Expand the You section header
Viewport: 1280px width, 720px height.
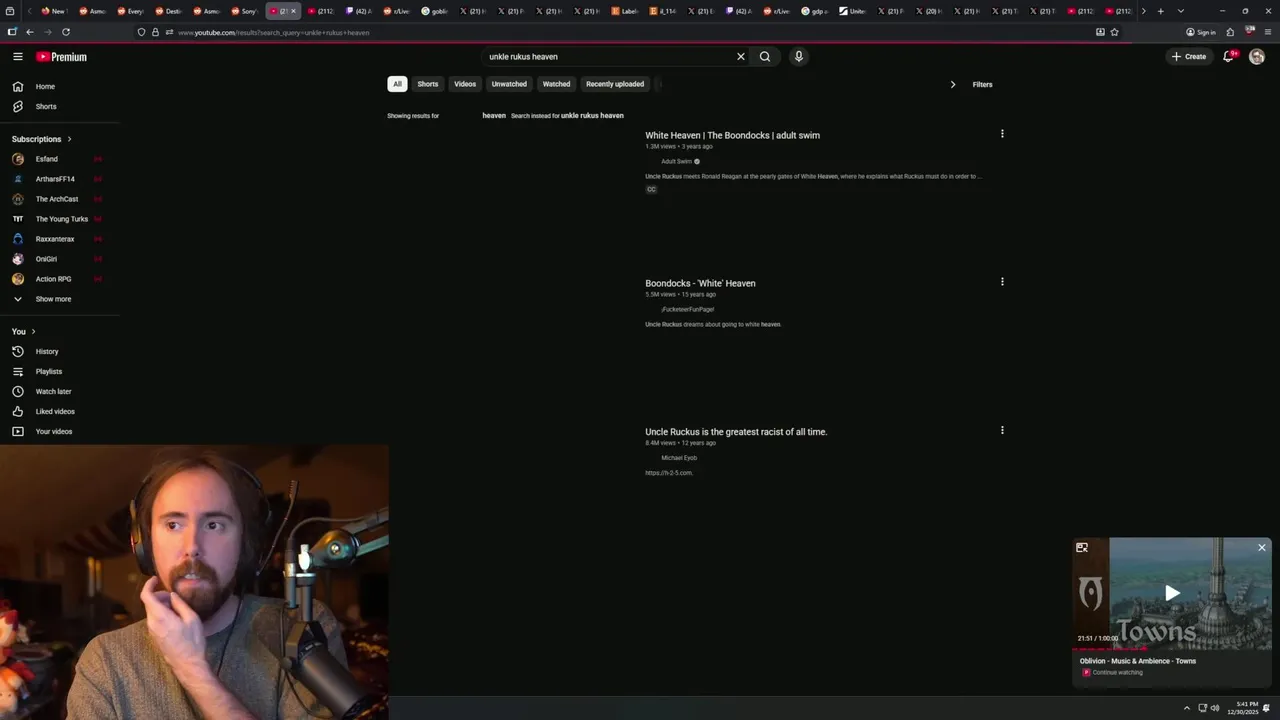tap(24, 332)
